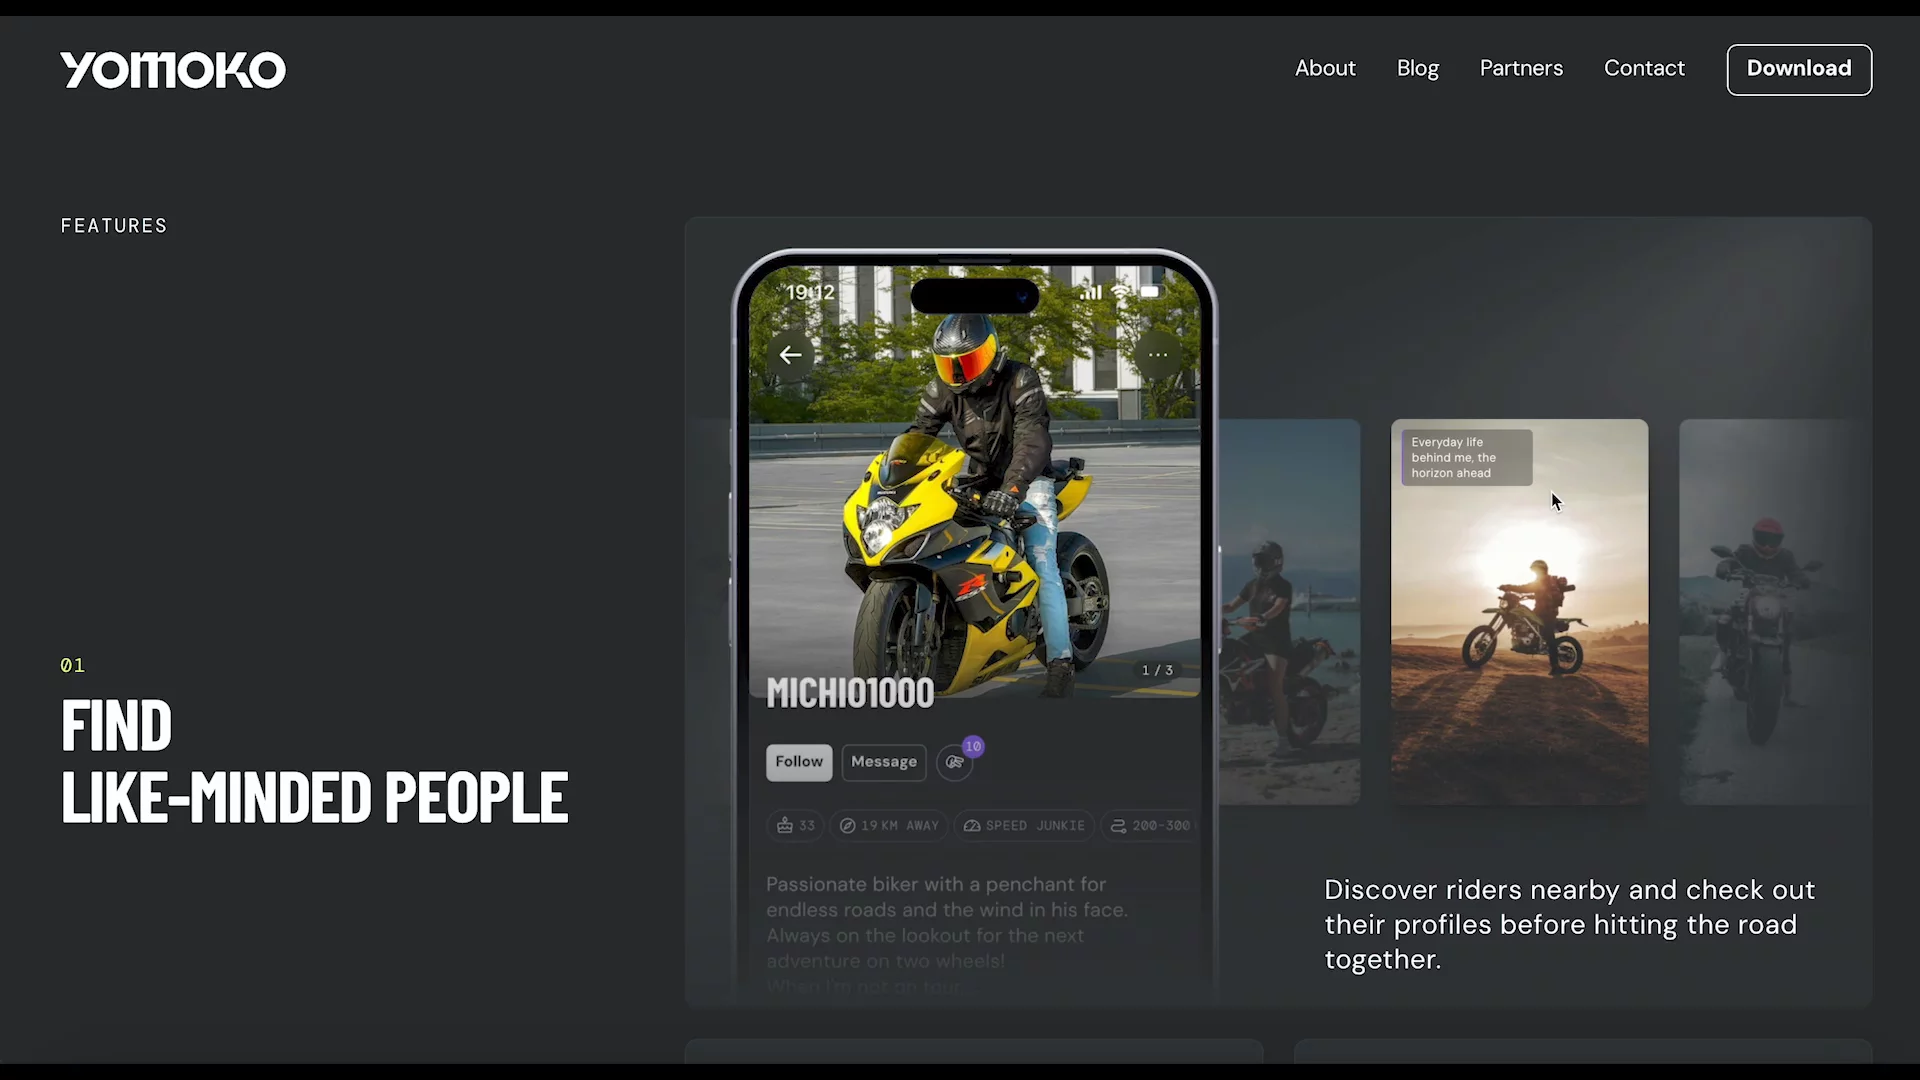Open the About page

[1325, 68]
